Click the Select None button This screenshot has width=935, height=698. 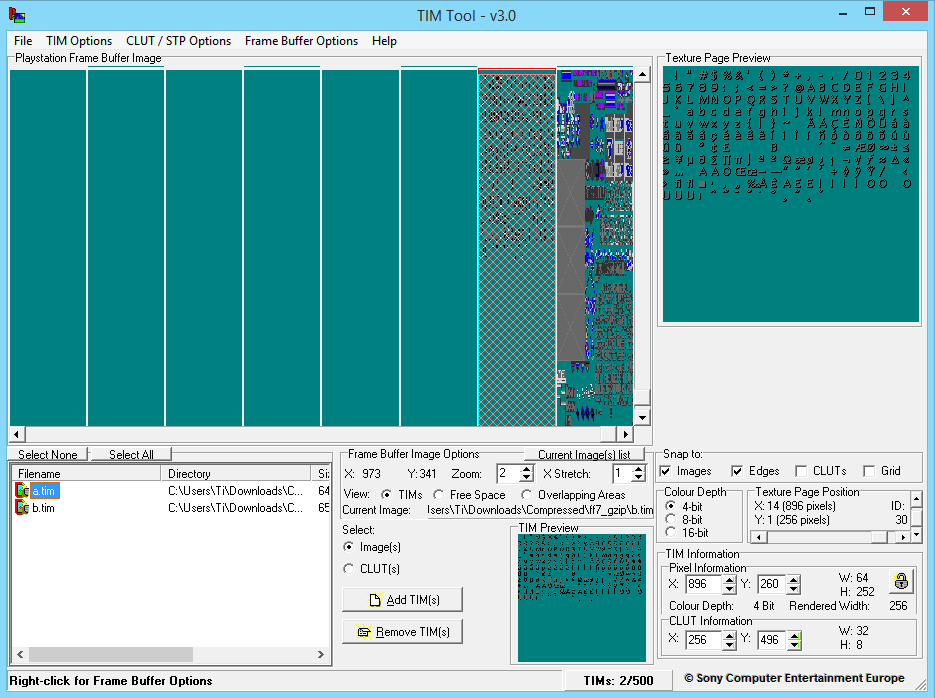[48, 454]
